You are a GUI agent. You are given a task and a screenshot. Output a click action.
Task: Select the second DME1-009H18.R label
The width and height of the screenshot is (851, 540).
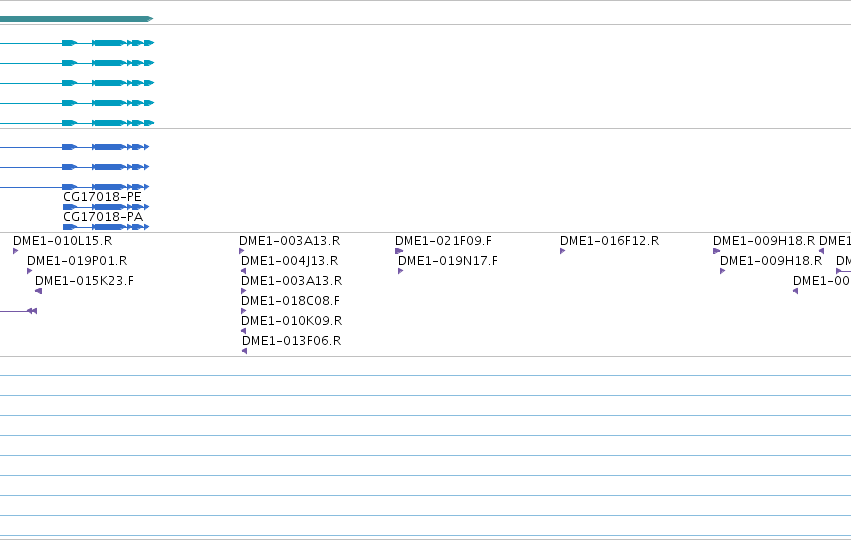click(x=771, y=261)
